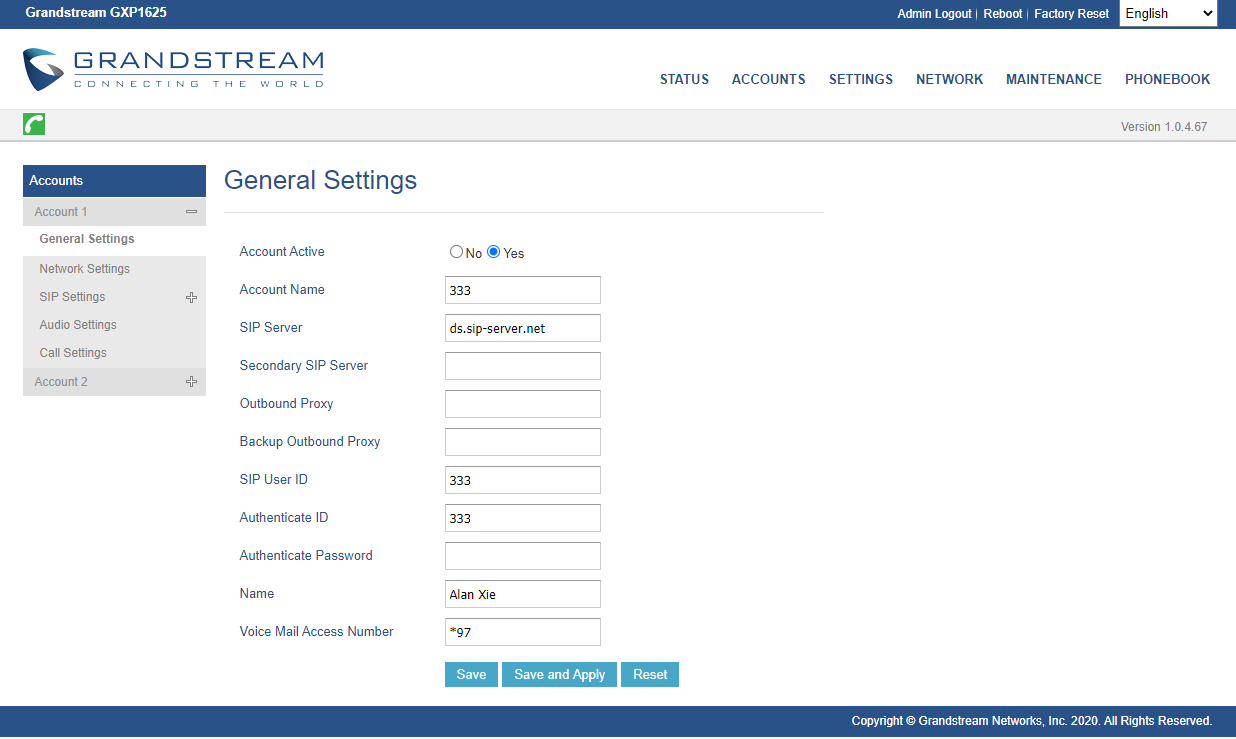1236x739 pixels.
Task: Click the Authenticate Password field
Action: [522, 556]
